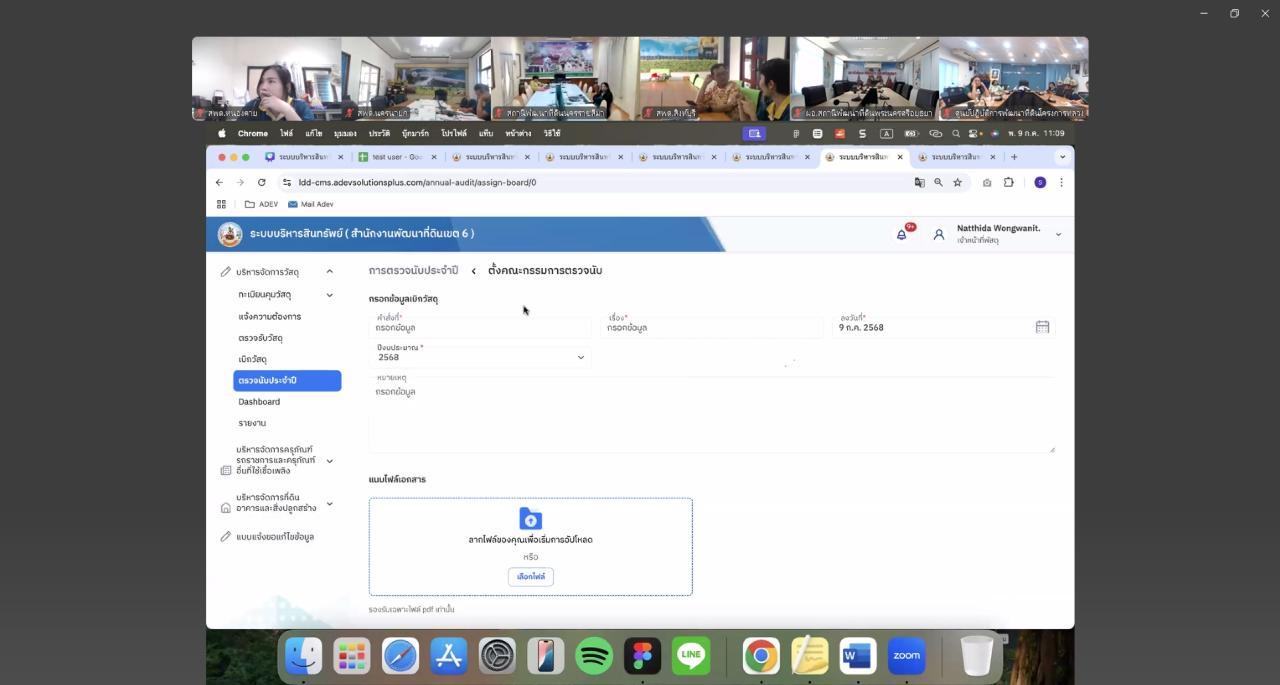Screen dimensions: 1280x685
Task: Click the คำสั่งที่ input field
Action: point(481,328)
